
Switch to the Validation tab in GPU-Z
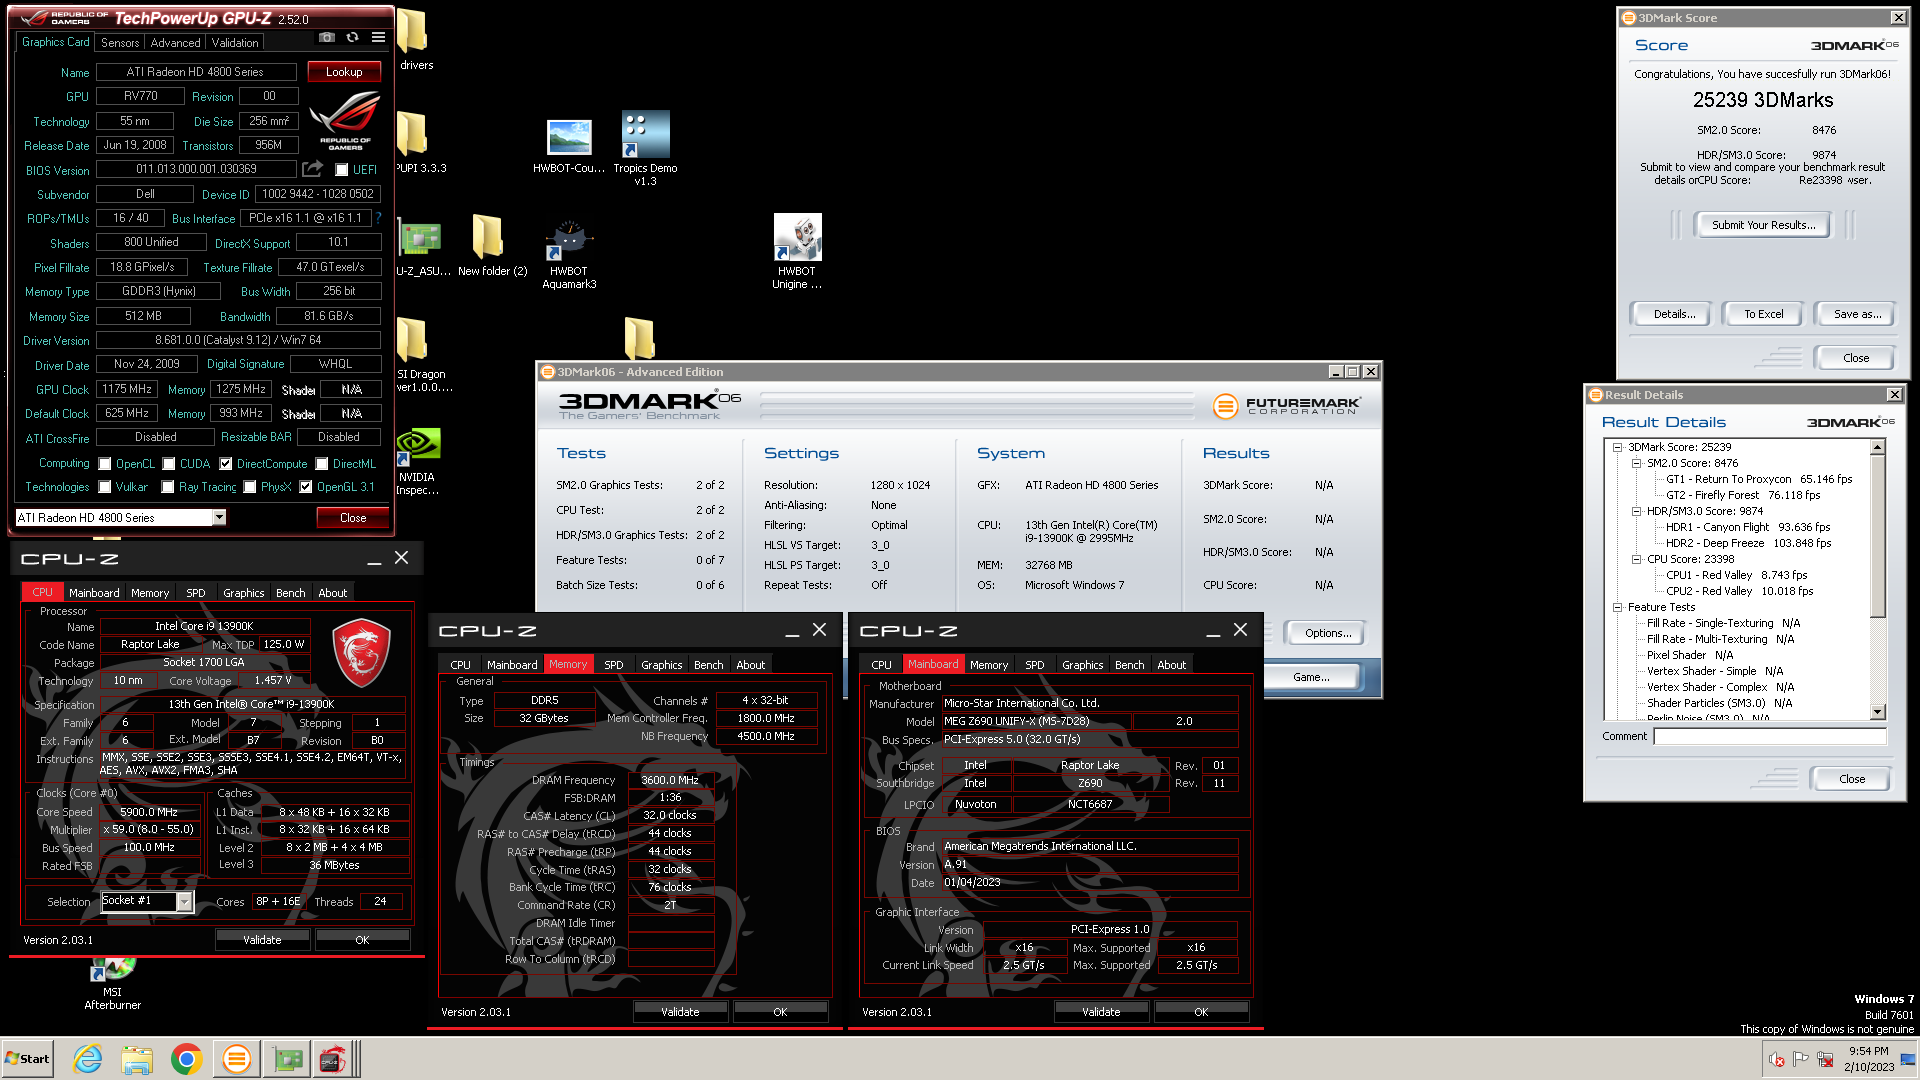click(235, 43)
